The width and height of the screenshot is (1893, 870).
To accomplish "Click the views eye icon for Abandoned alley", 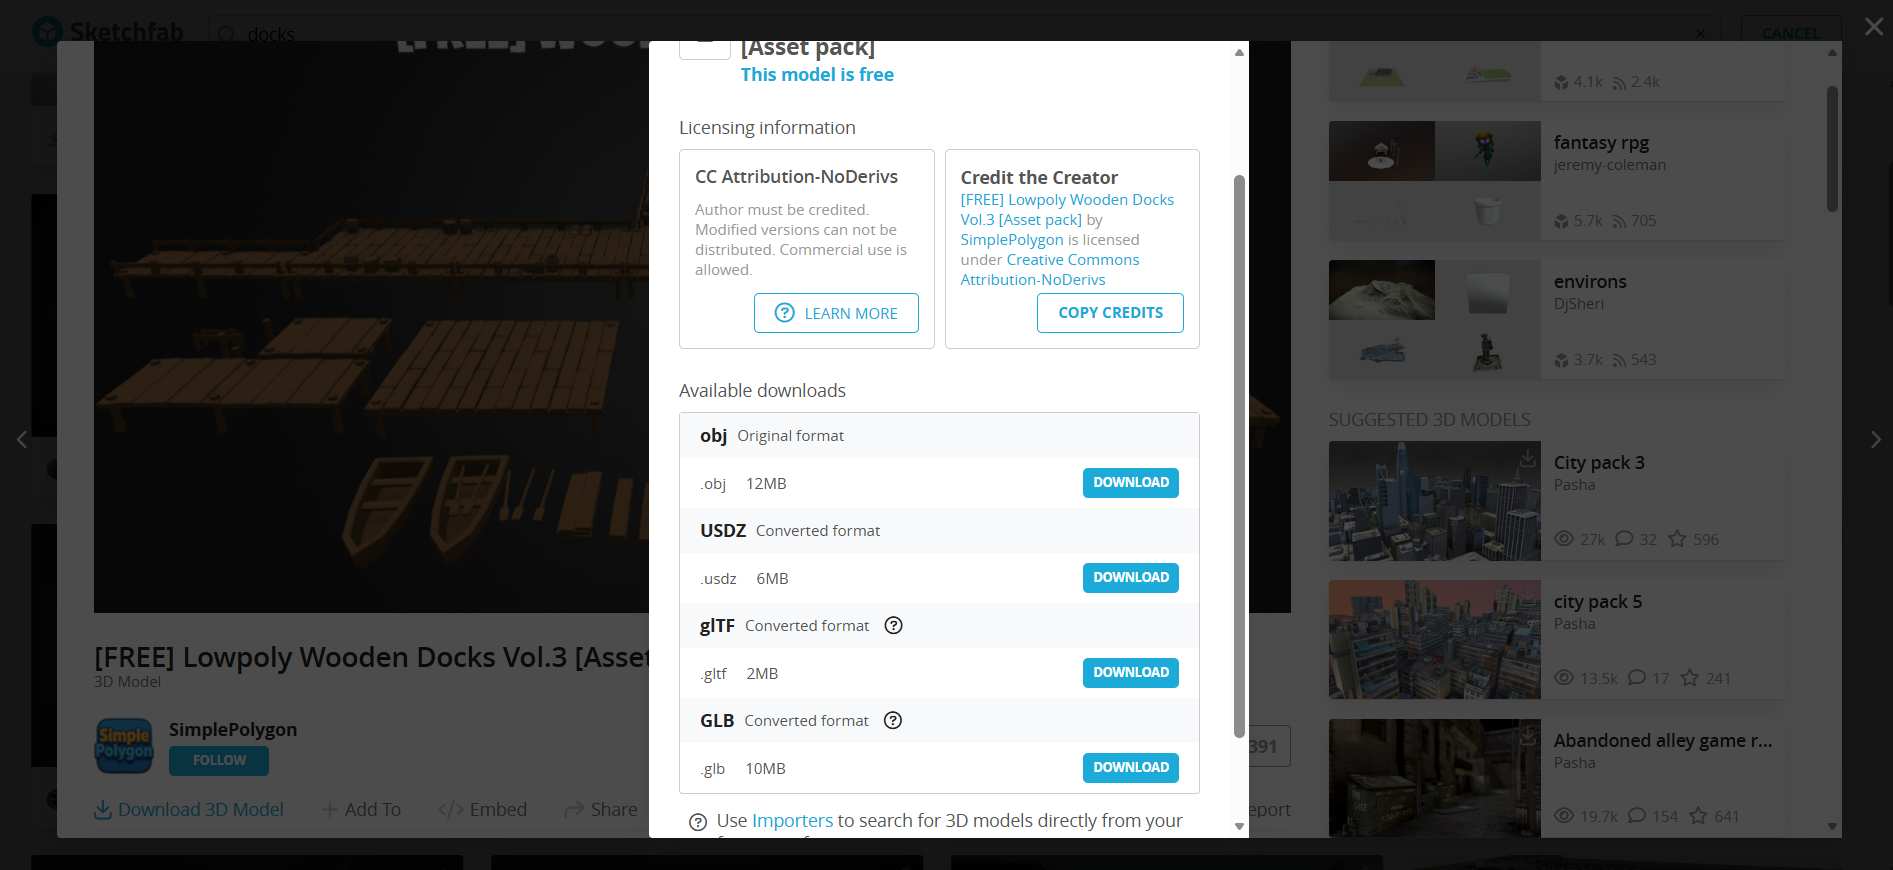I will click(1564, 816).
